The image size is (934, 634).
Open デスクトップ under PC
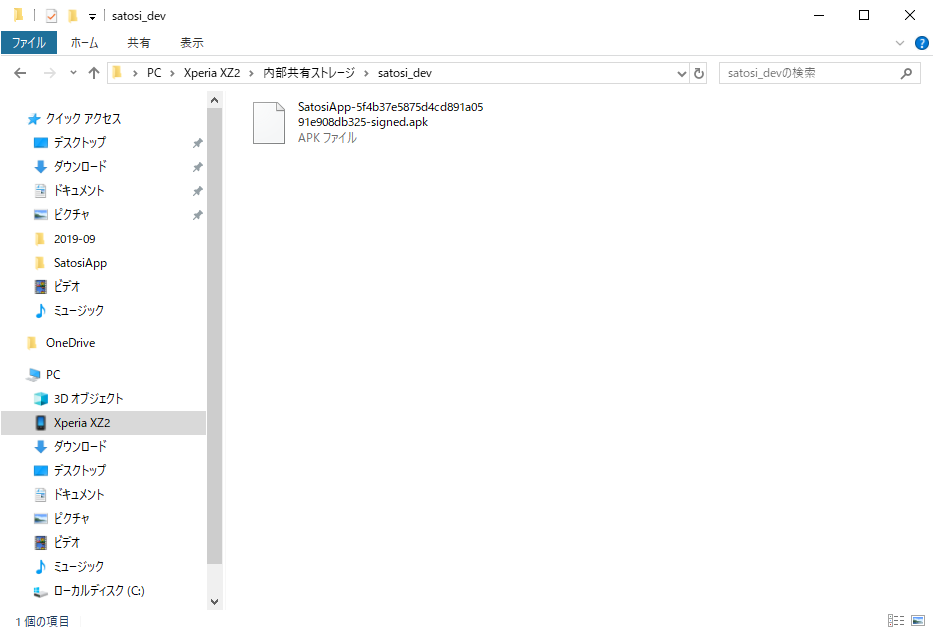coord(79,470)
